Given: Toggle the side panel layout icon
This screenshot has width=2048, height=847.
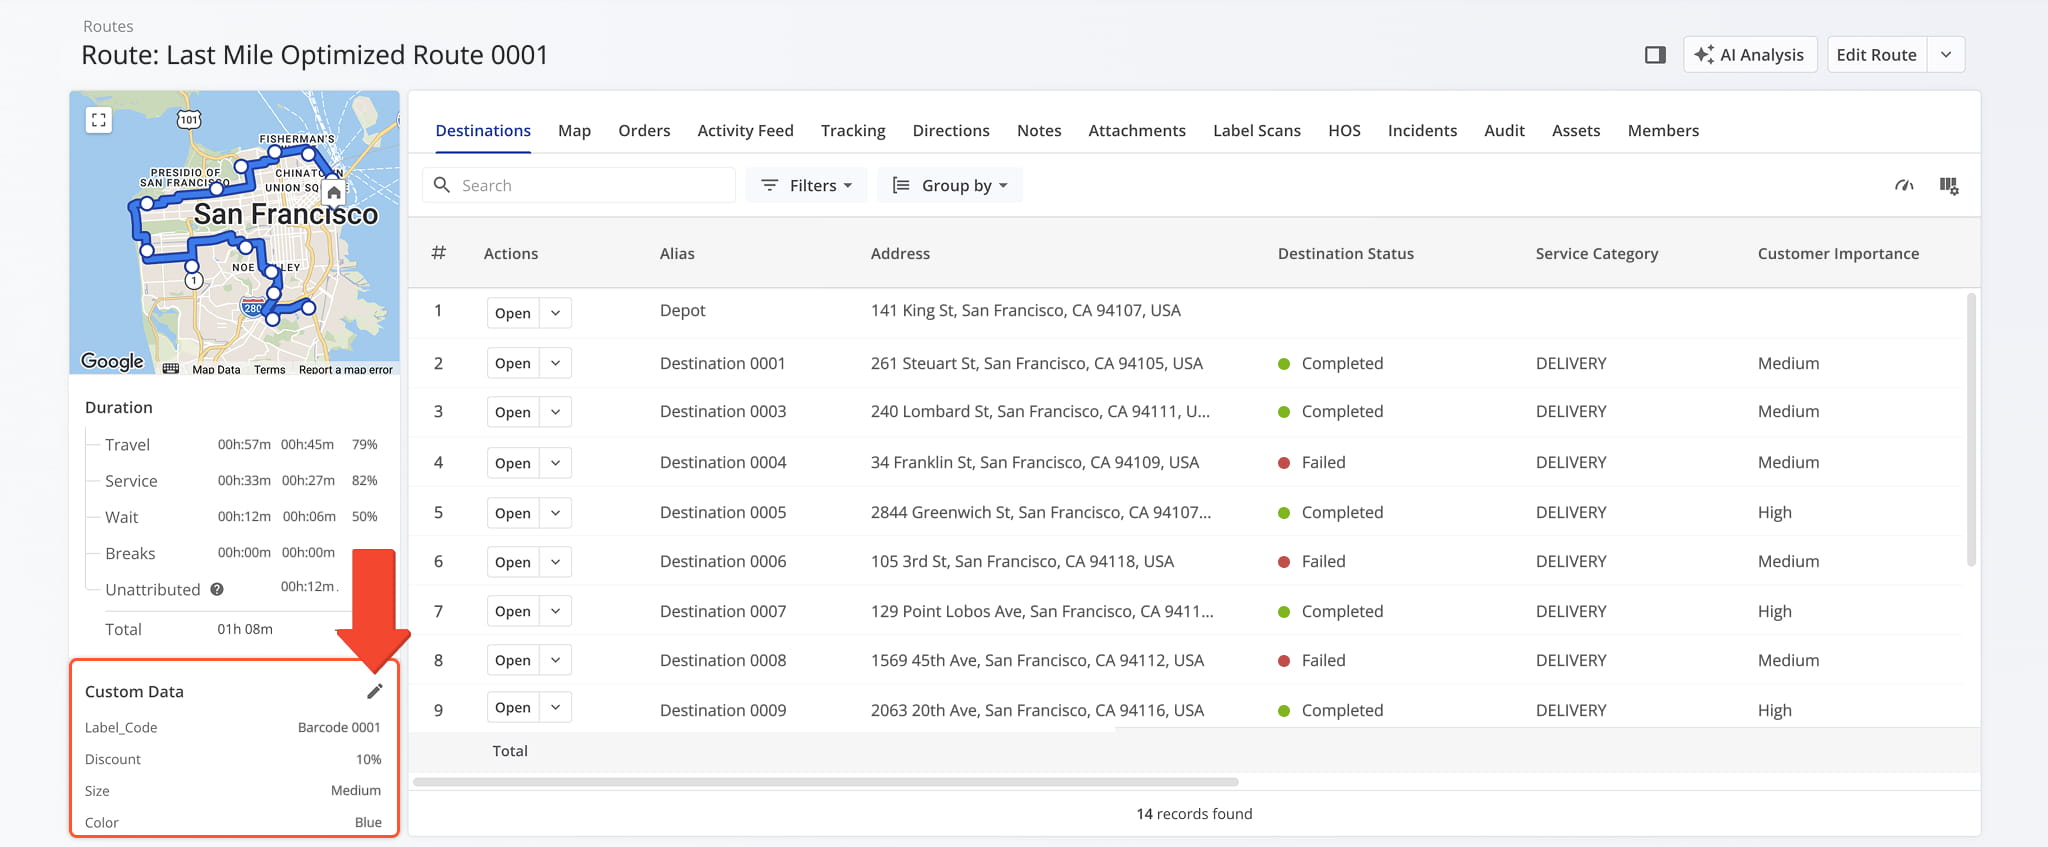Looking at the screenshot, I should [1655, 55].
